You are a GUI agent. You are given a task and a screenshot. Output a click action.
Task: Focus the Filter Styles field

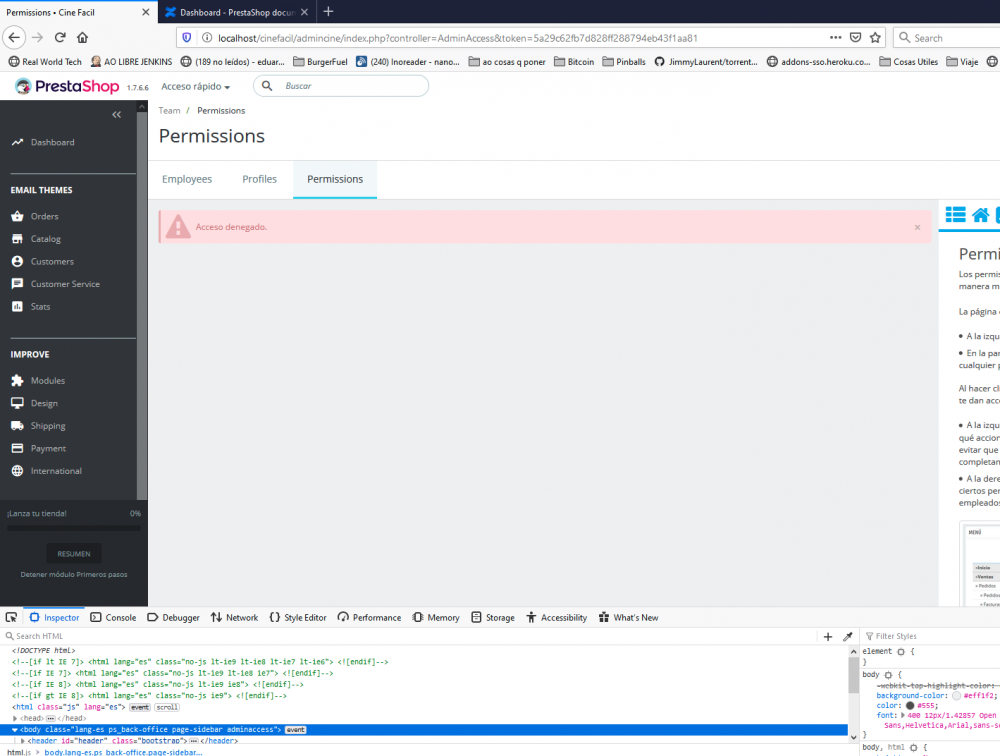pyautogui.click(x=932, y=636)
